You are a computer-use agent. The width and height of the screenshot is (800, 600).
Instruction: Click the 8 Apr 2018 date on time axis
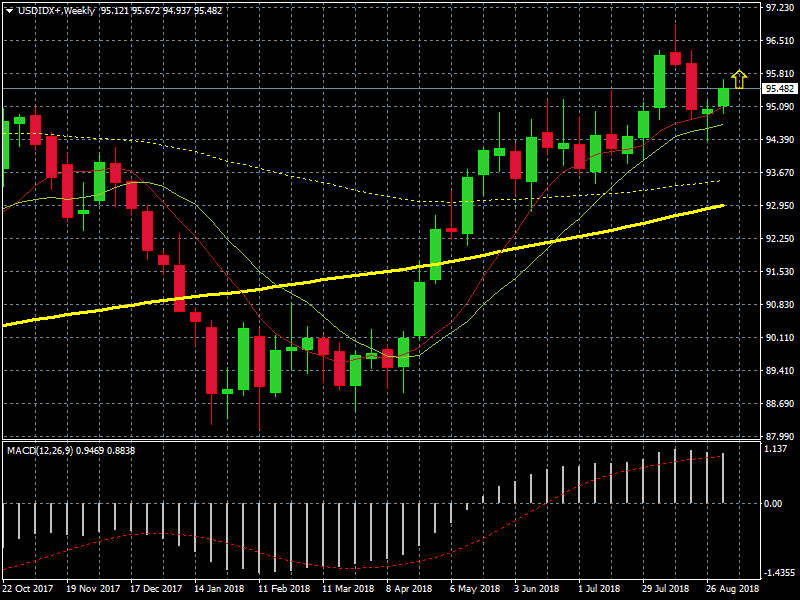pyautogui.click(x=408, y=589)
